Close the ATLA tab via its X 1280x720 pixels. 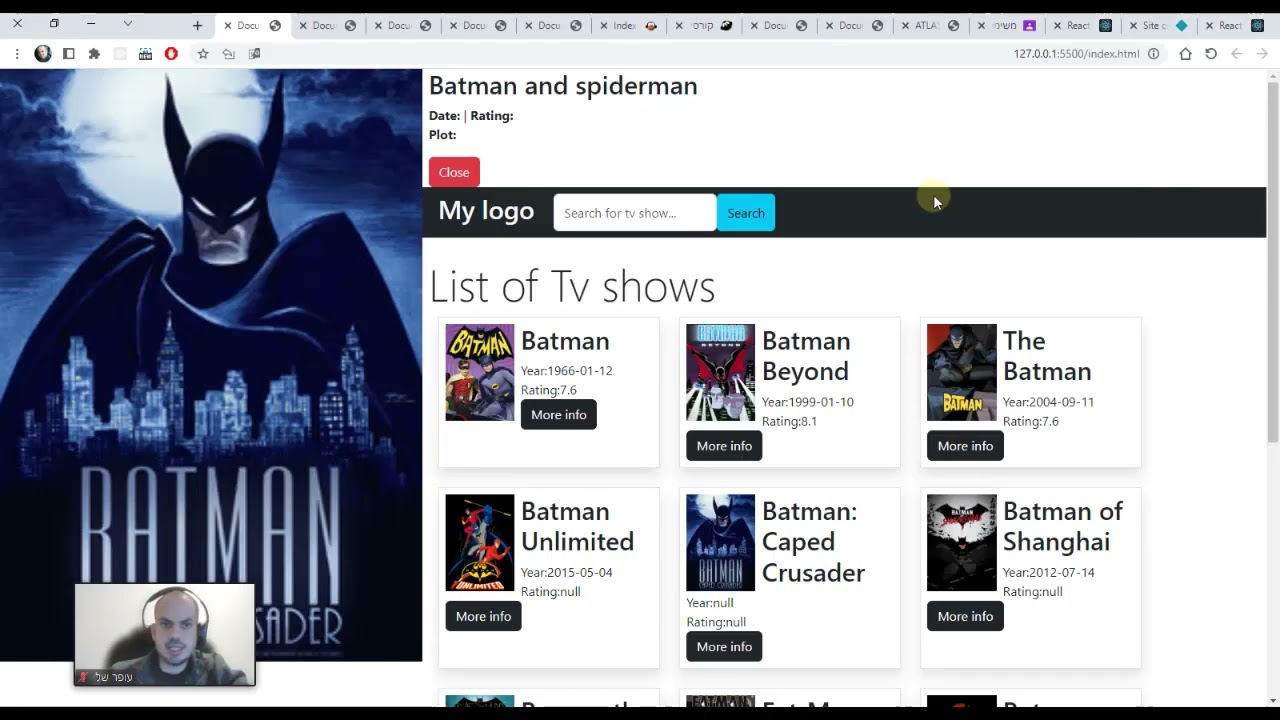[905, 26]
